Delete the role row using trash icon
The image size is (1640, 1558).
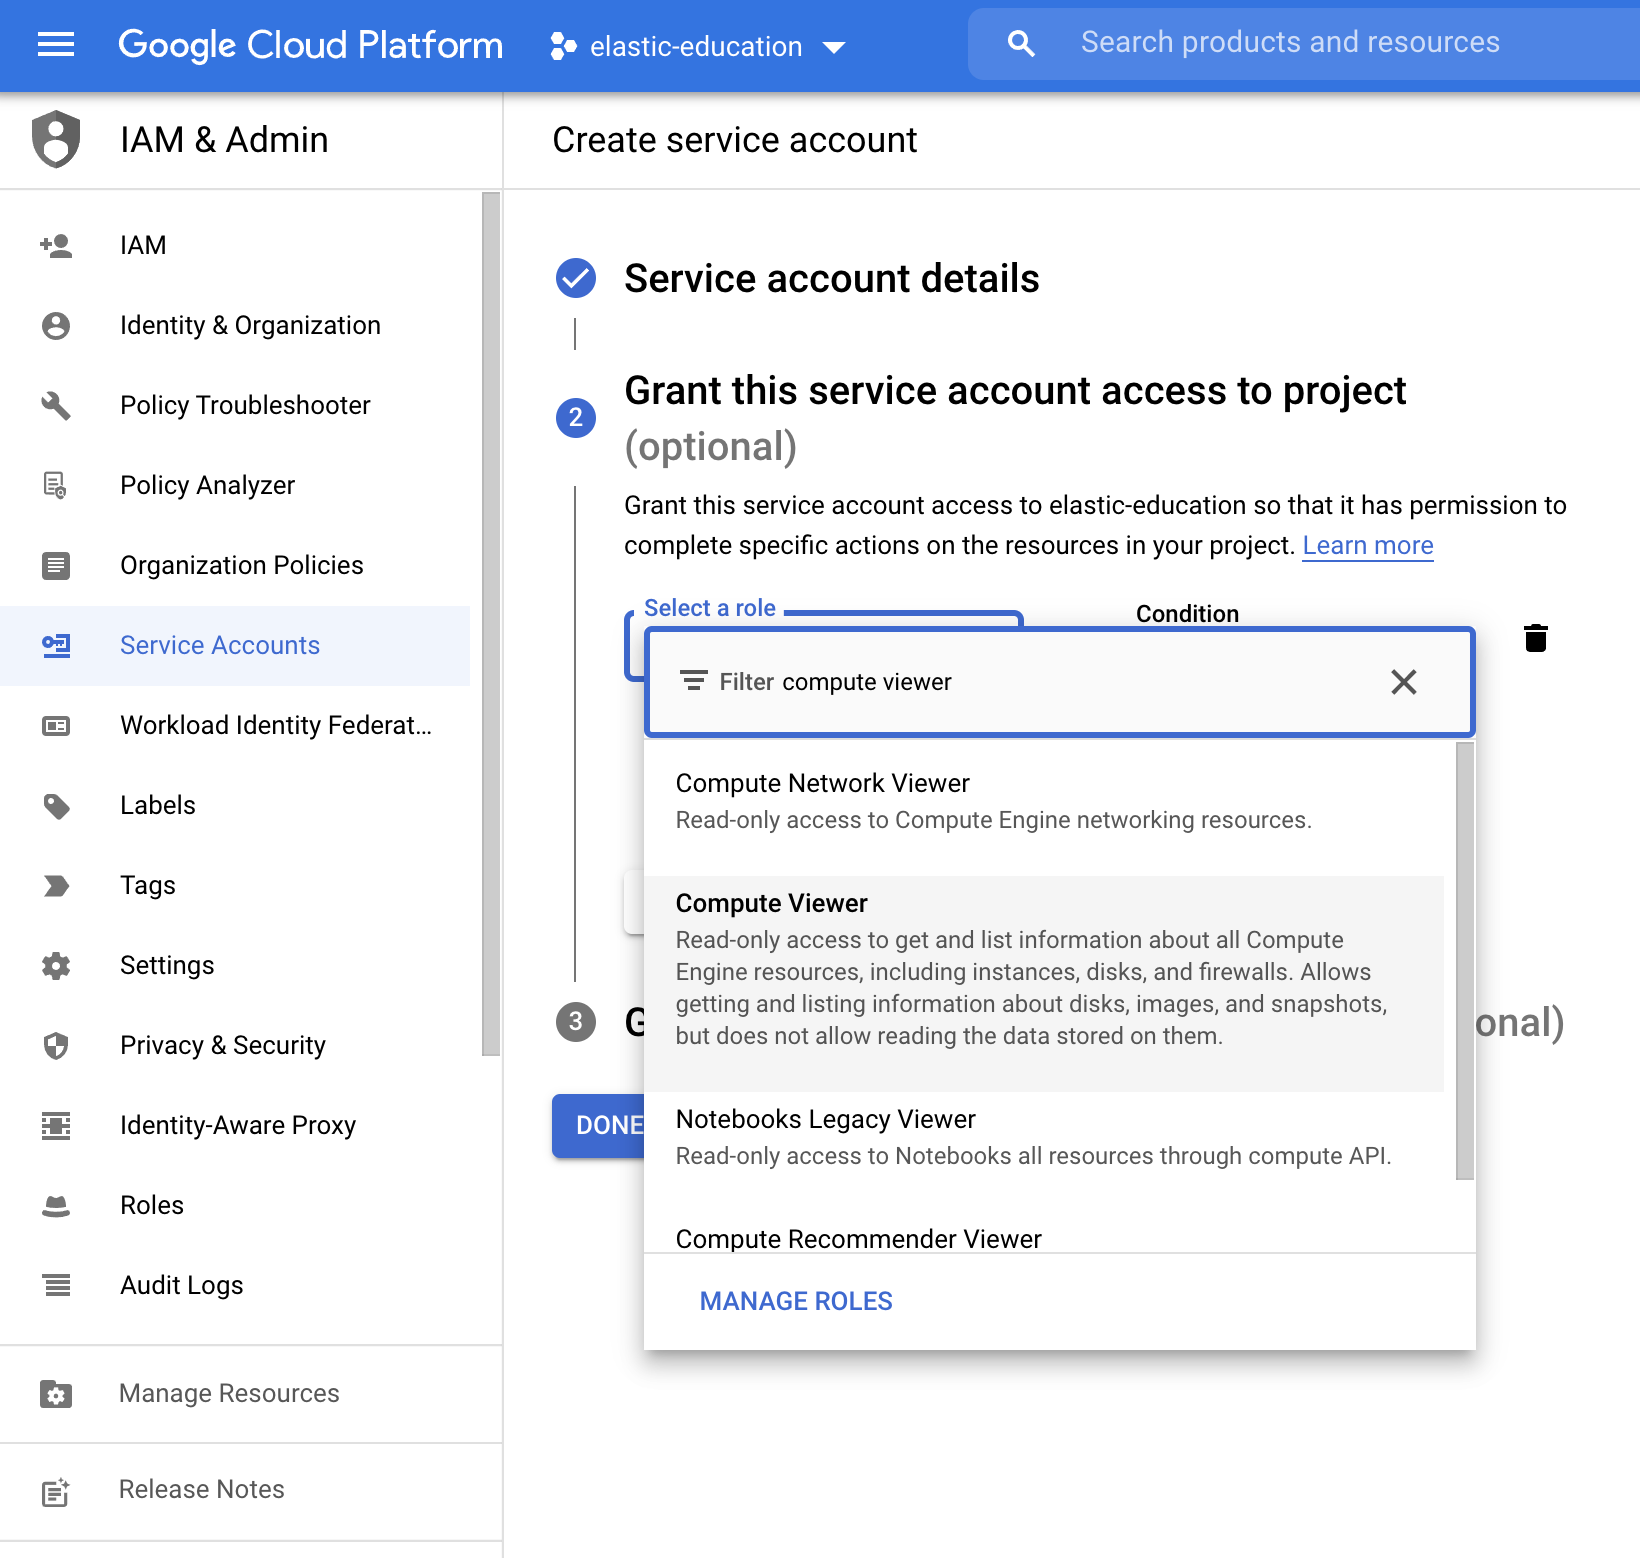click(1536, 638)
